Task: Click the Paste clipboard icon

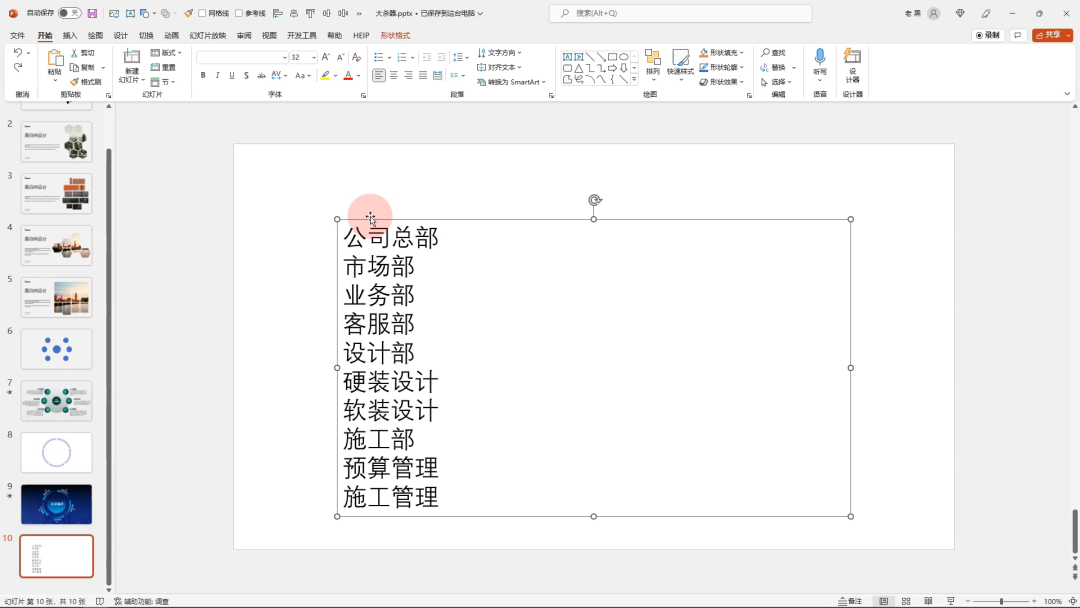Action: pos(54,58)
